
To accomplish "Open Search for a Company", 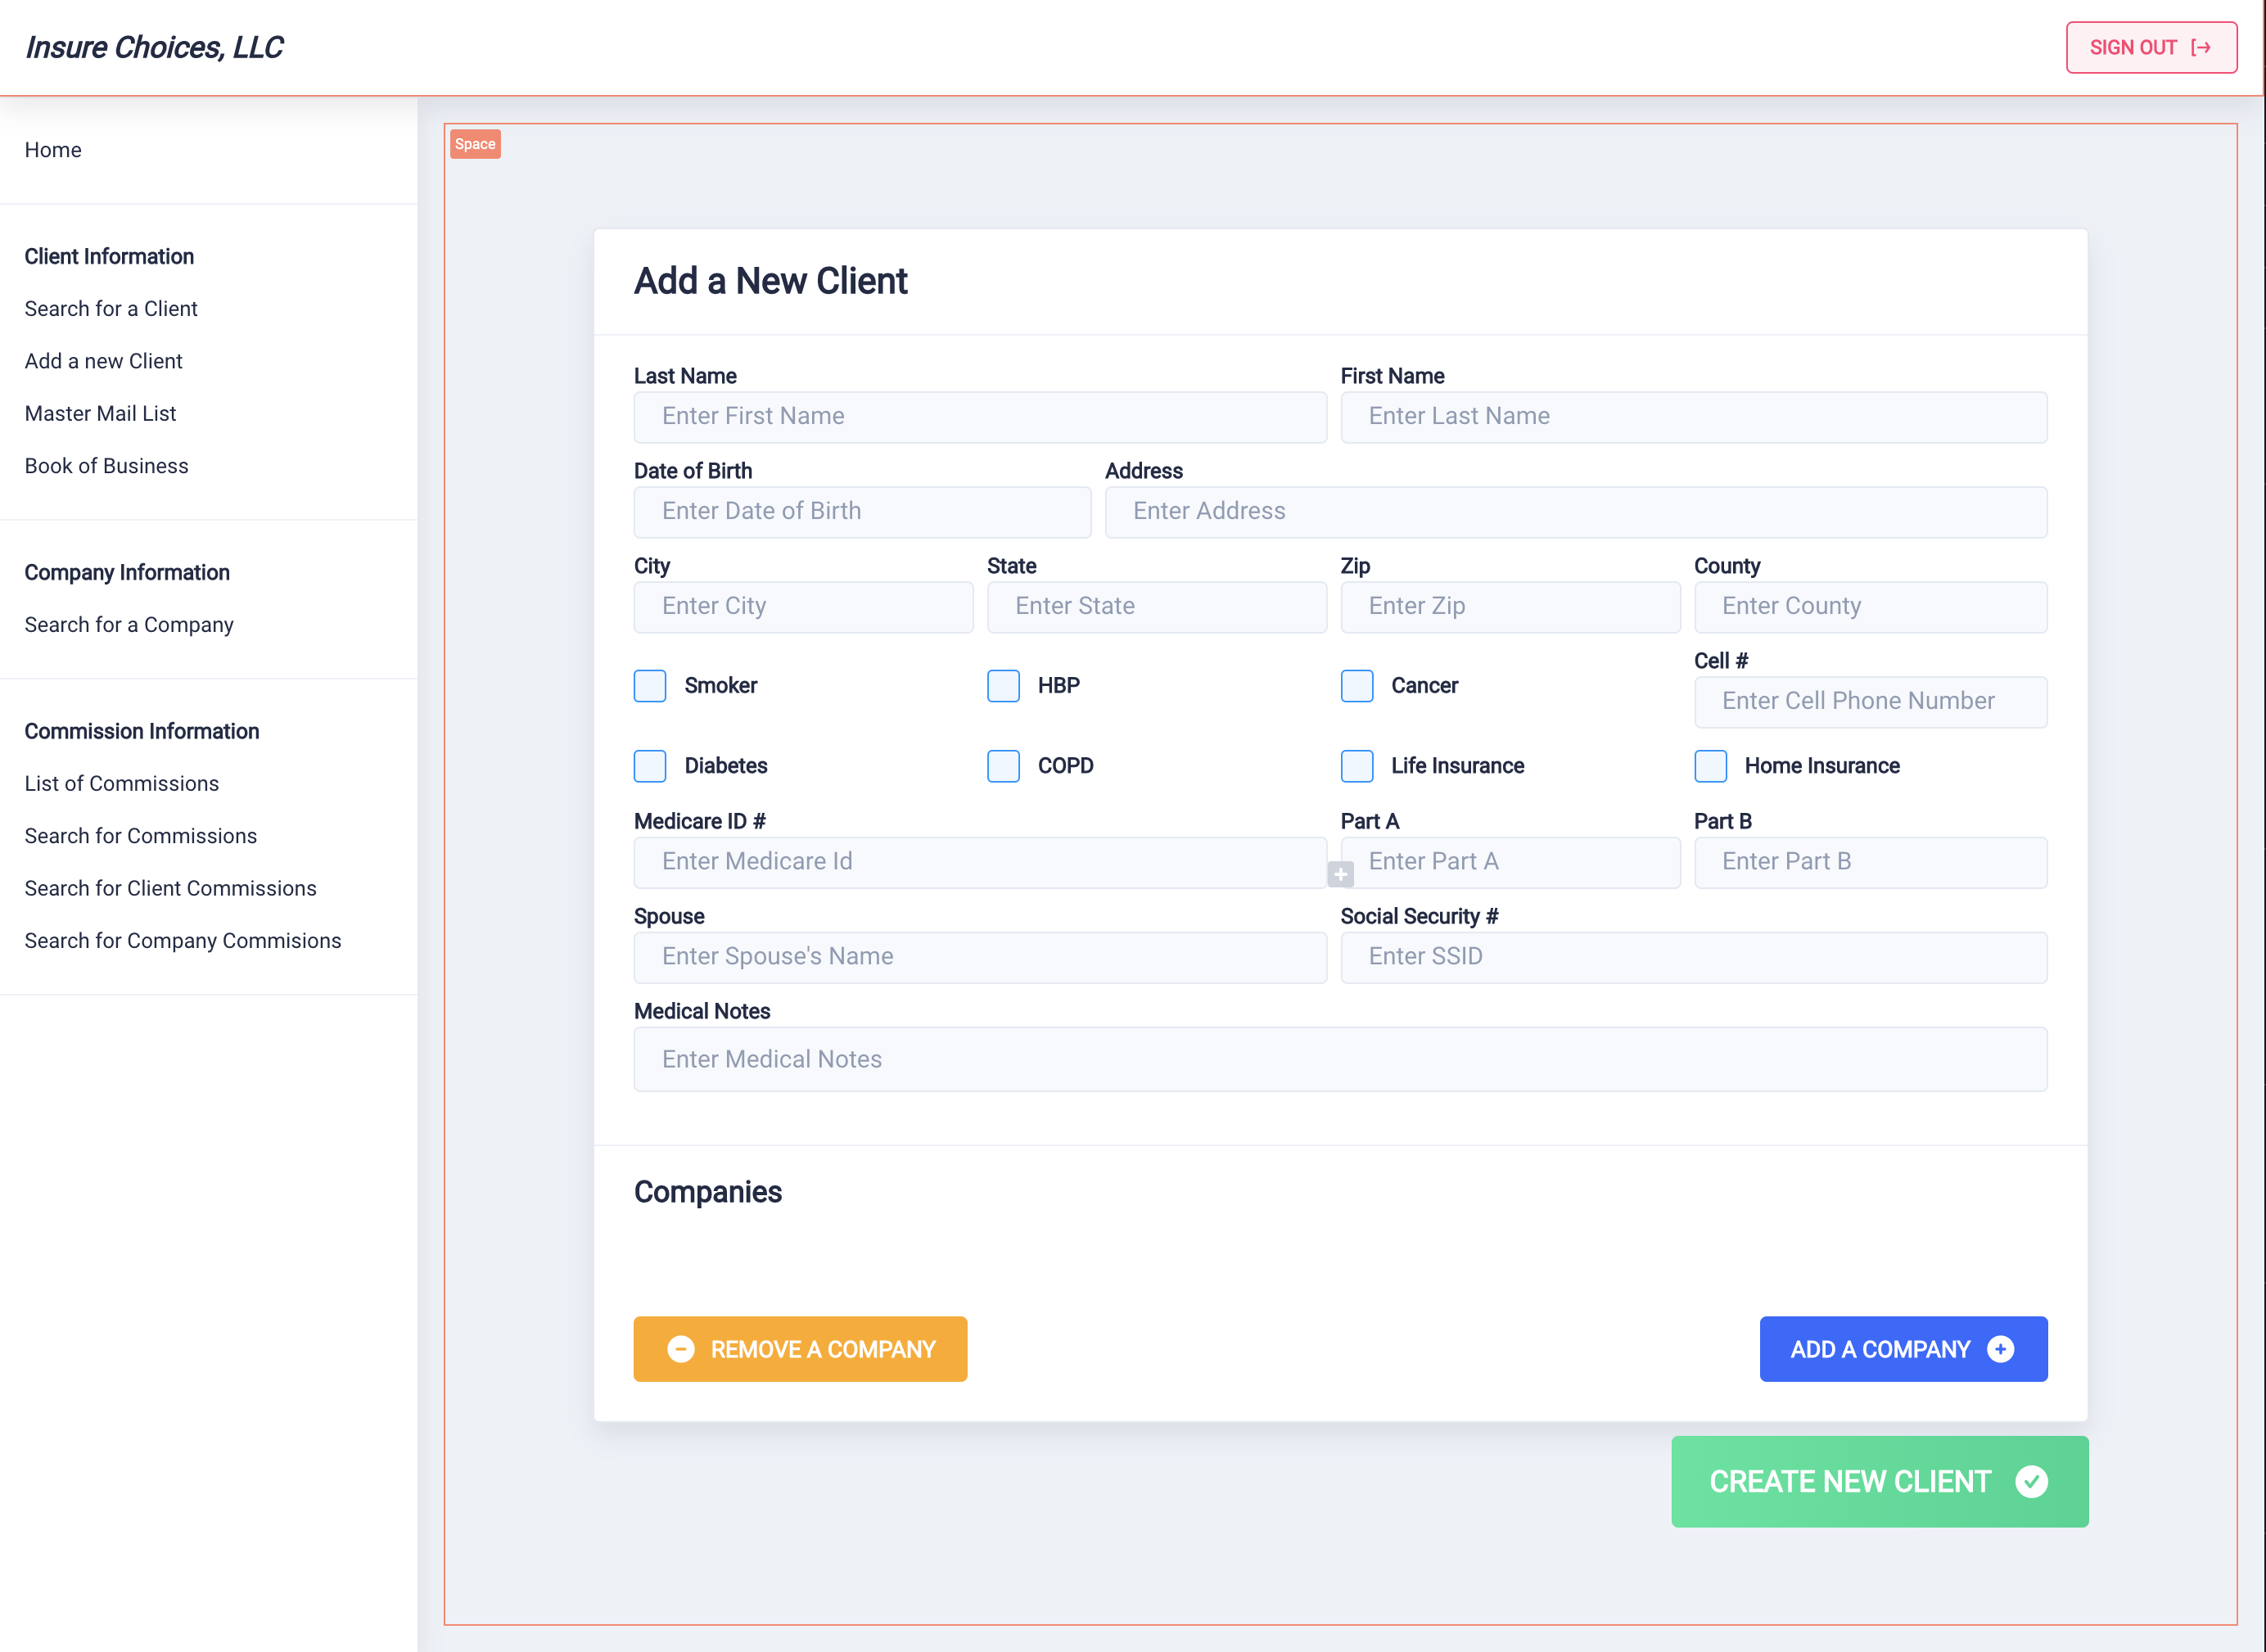I will click(129, 625).
